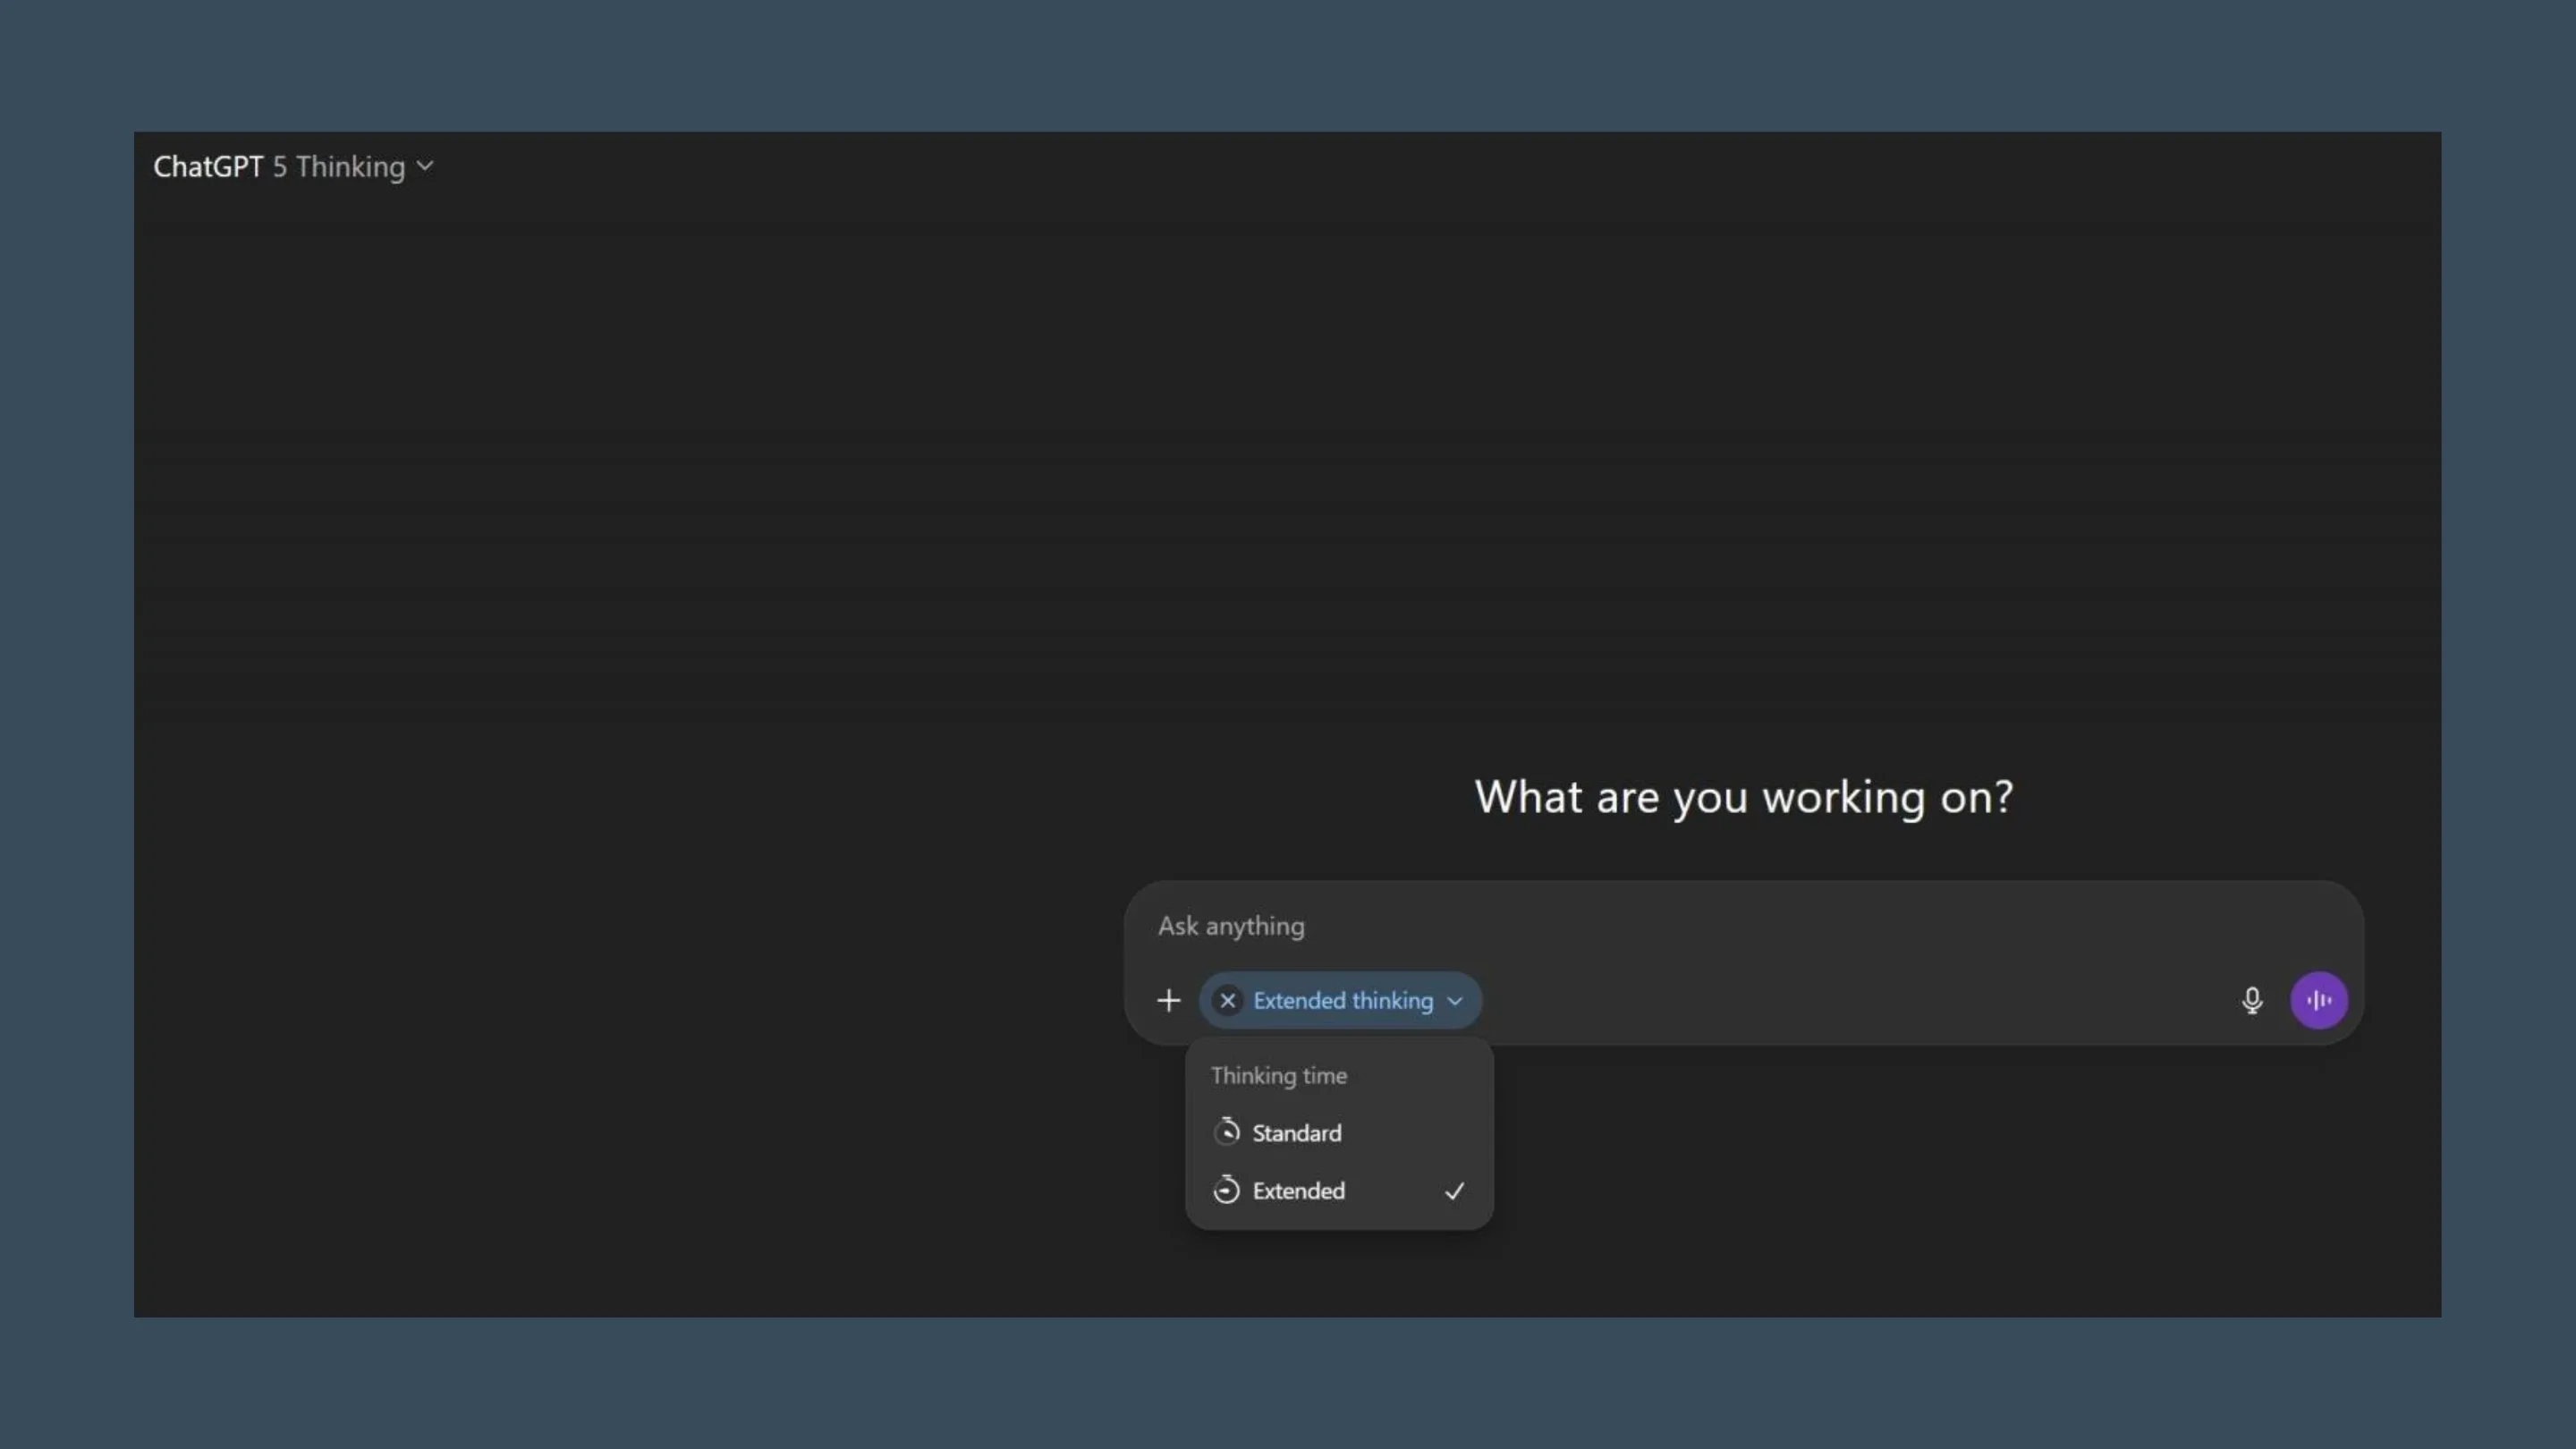Image resolution: width=2576 pixels, height=1449 pixels.
Task: Open the ChatGPT 5 Thinking model selector
Action: pyautogui.click(x=293, y=166)
